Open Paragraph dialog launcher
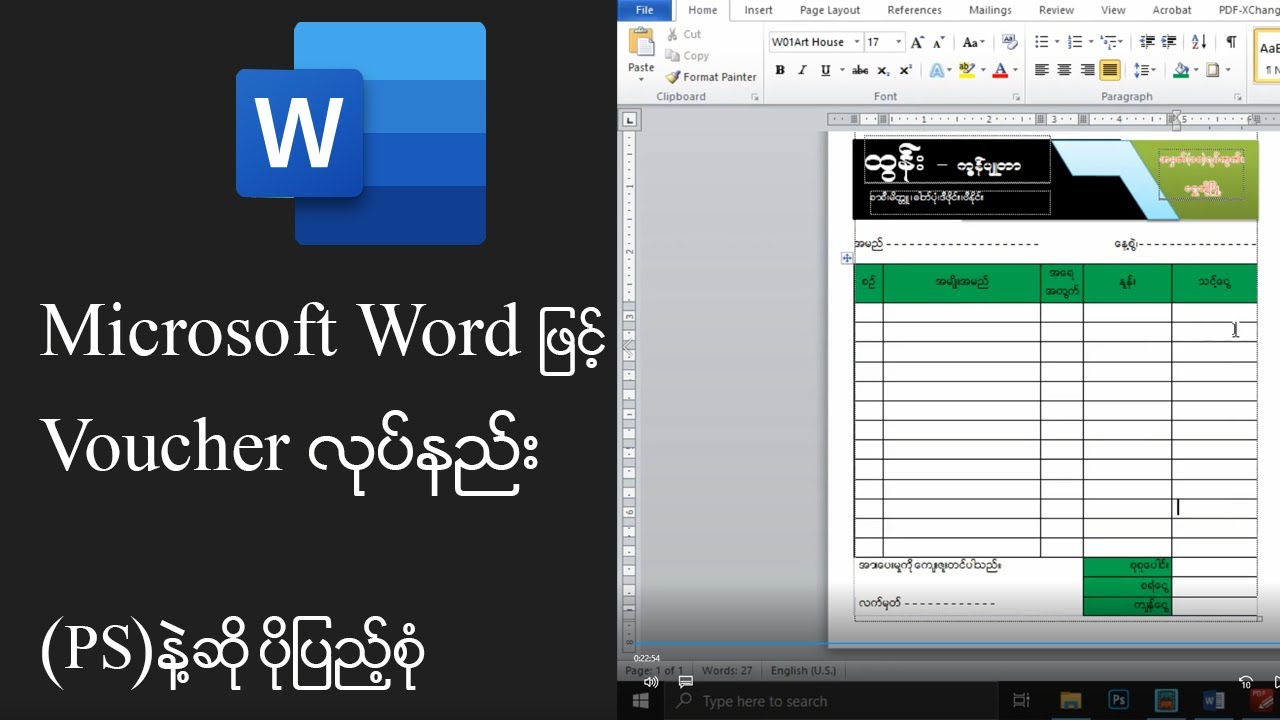Viewport: 1280px width, 720px height. pos(1237,97)
